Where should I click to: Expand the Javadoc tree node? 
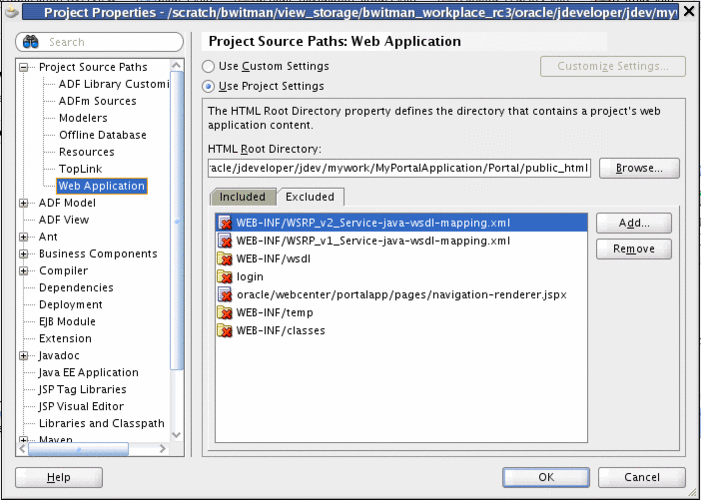[x=23, y=356]
